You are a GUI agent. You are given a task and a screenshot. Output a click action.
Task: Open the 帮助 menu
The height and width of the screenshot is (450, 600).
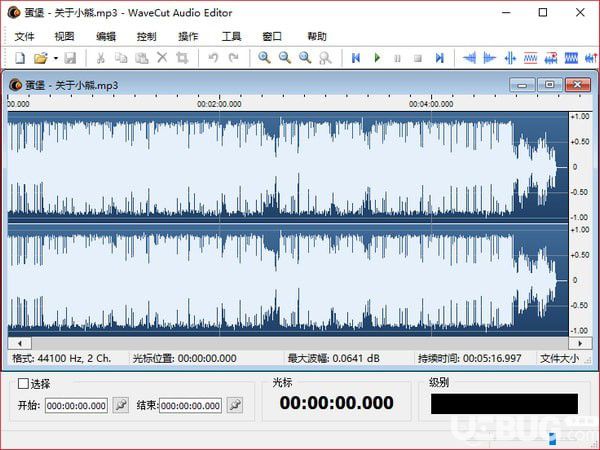point(317,37)
